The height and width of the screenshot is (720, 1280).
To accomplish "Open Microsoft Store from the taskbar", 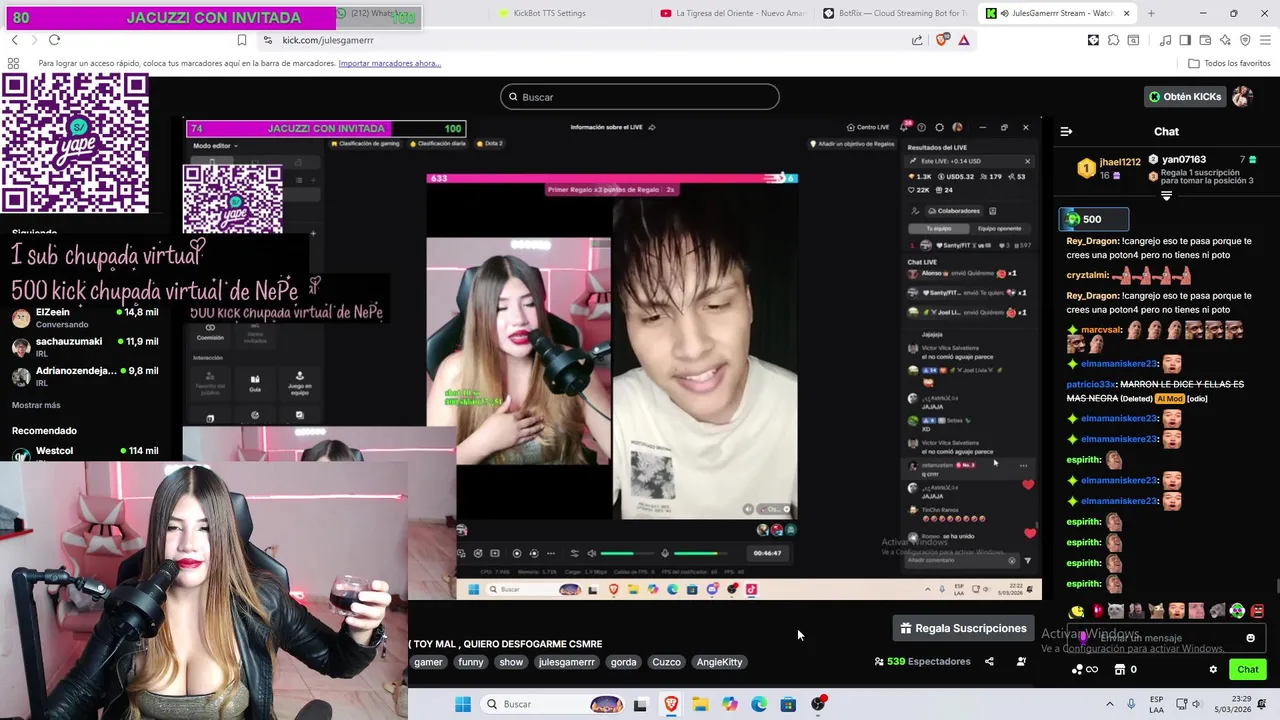I will click(788, 704).
